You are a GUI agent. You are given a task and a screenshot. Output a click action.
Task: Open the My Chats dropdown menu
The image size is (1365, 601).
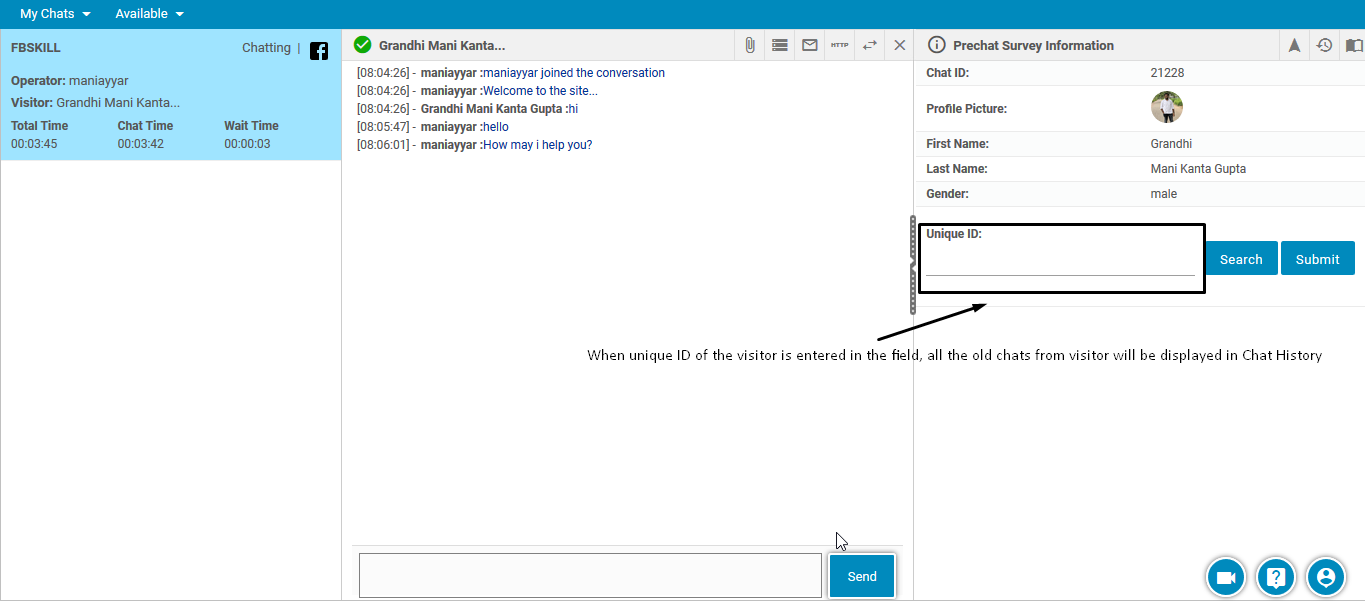pyautogui.click(x=55, y=14)
